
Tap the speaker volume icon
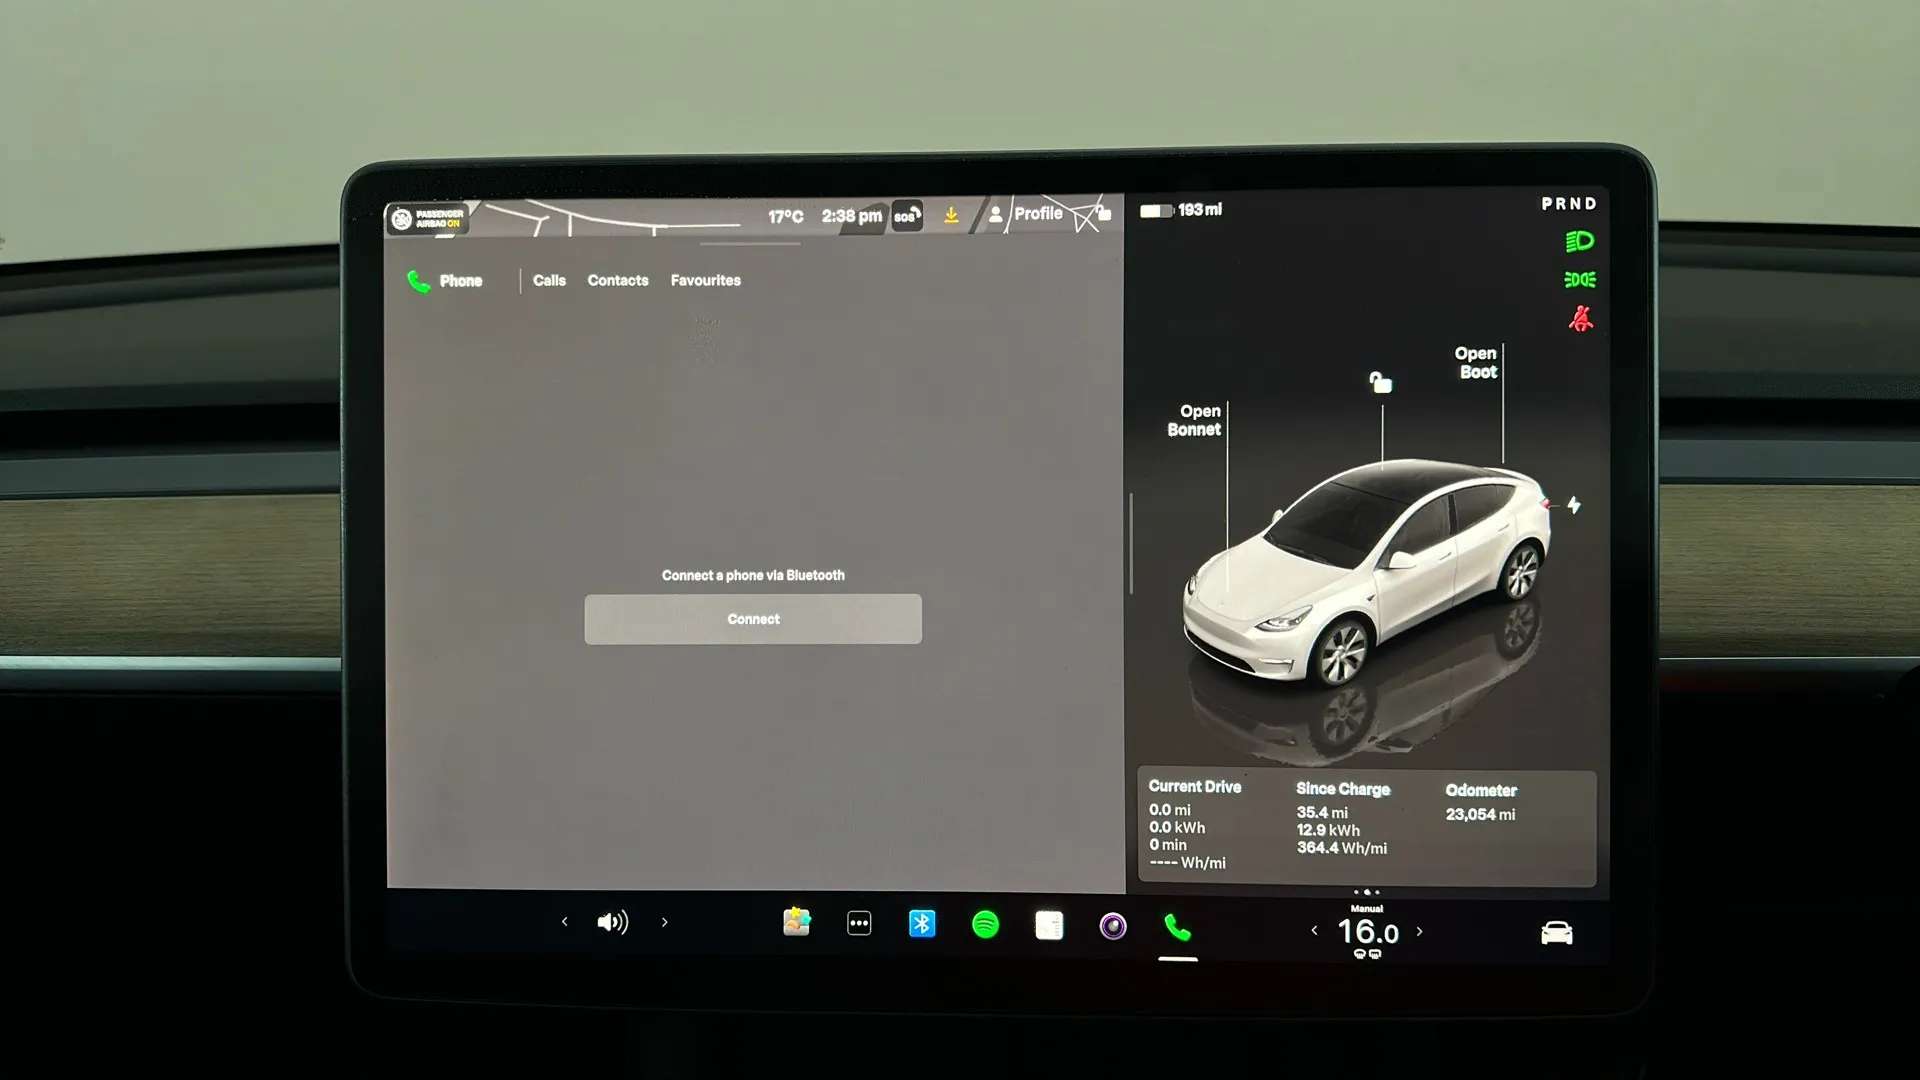click(x=613, y=922)
